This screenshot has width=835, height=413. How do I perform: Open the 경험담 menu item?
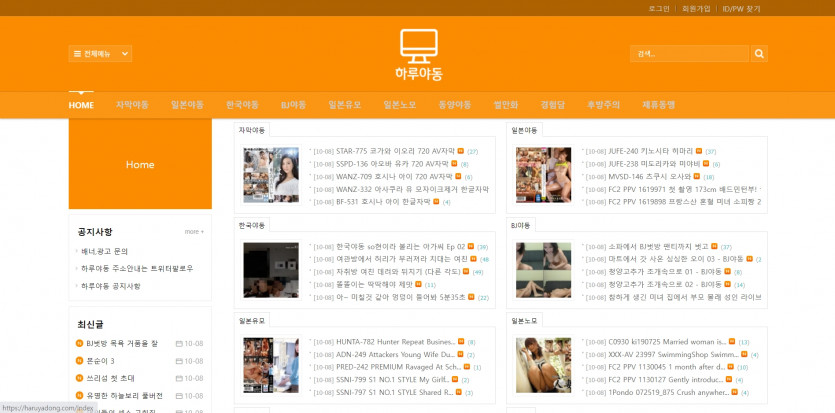[552, 105]
